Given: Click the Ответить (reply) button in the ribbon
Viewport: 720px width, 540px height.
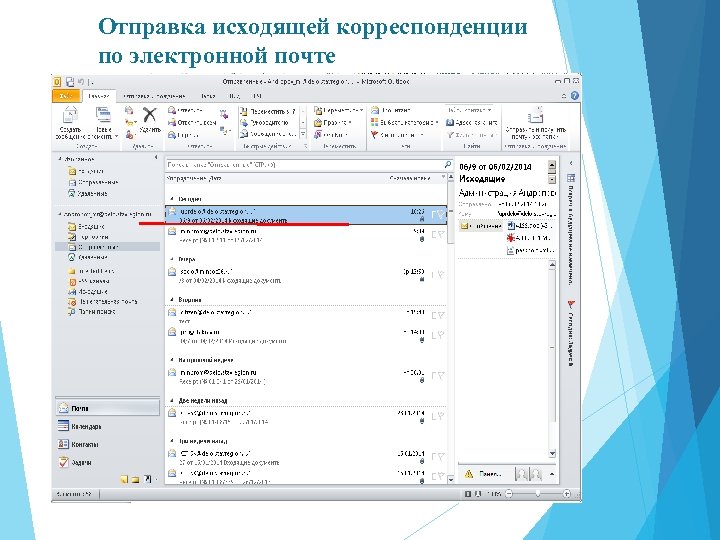Looking at the screenshot, I should (186, 110).
